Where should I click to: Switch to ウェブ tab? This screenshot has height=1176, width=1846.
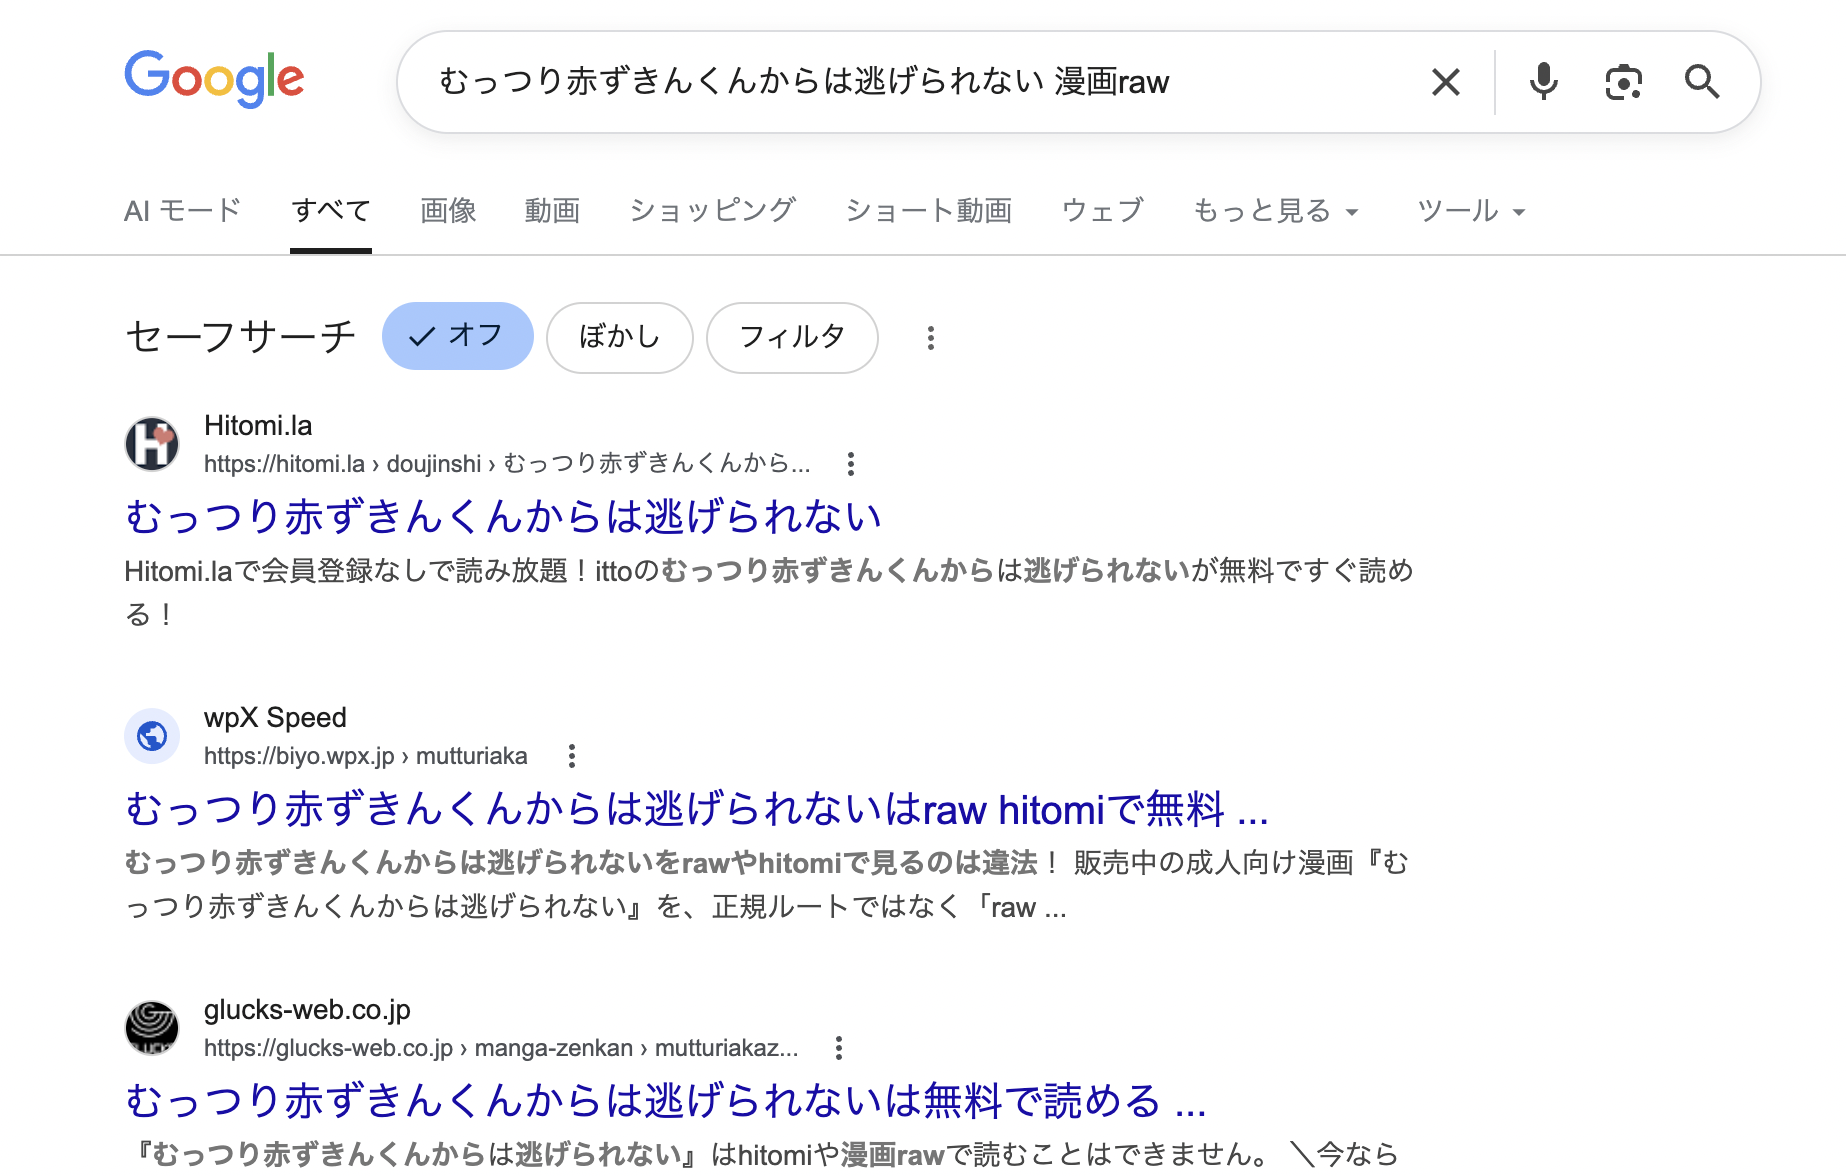1103,211
